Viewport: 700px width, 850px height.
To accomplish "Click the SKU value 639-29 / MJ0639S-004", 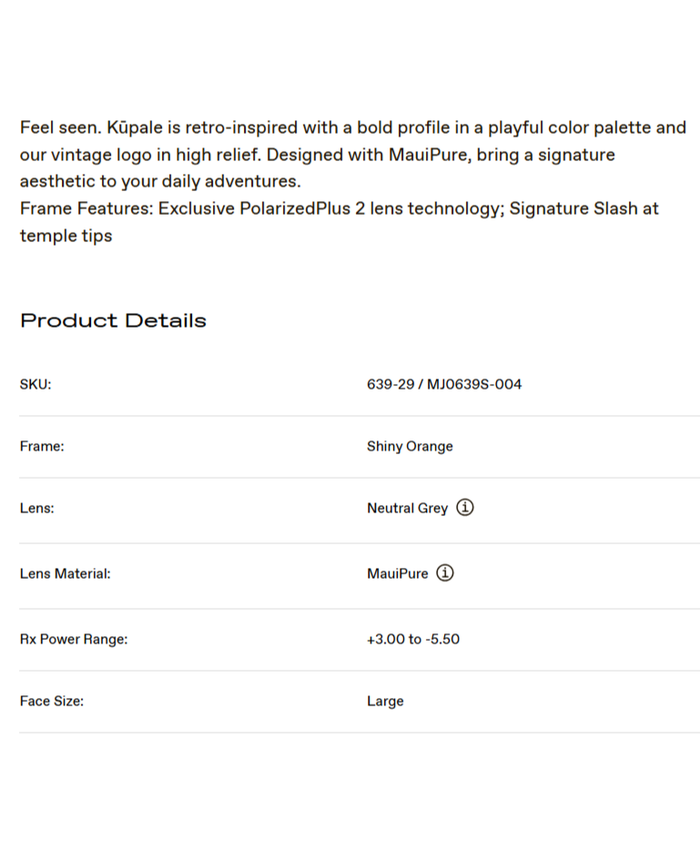I will tap(444, 384).
